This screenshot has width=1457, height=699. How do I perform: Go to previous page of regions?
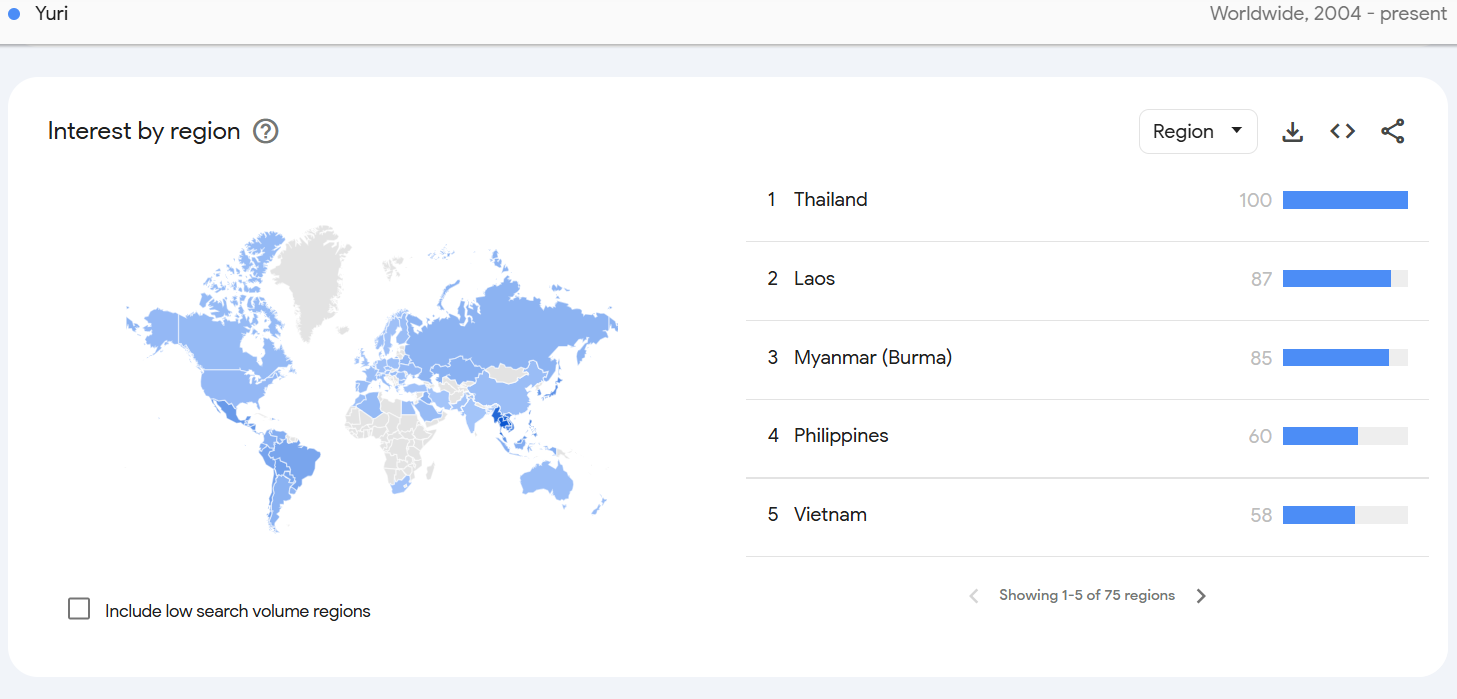974,596
